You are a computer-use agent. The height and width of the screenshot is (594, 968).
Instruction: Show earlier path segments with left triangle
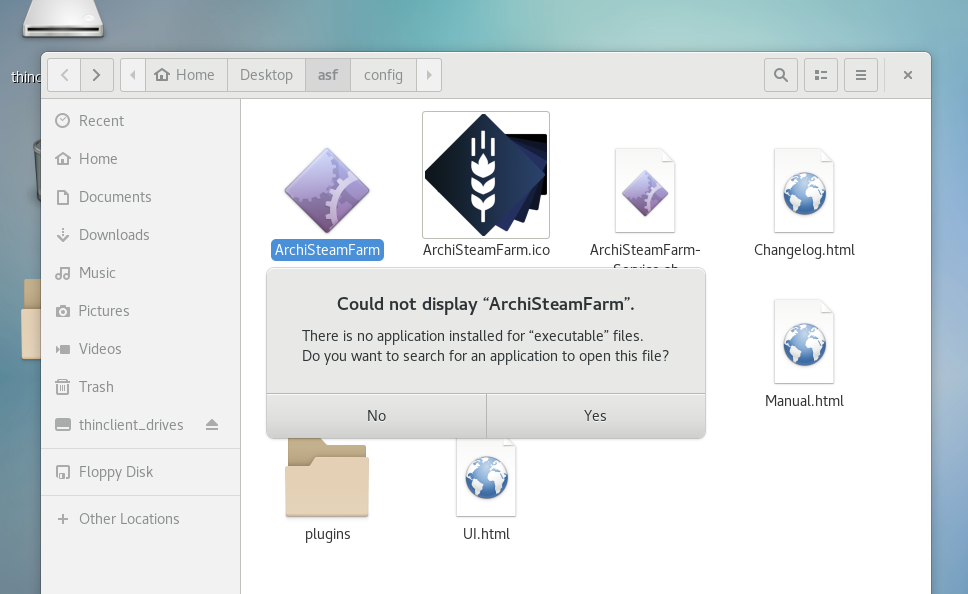point(133,75)
